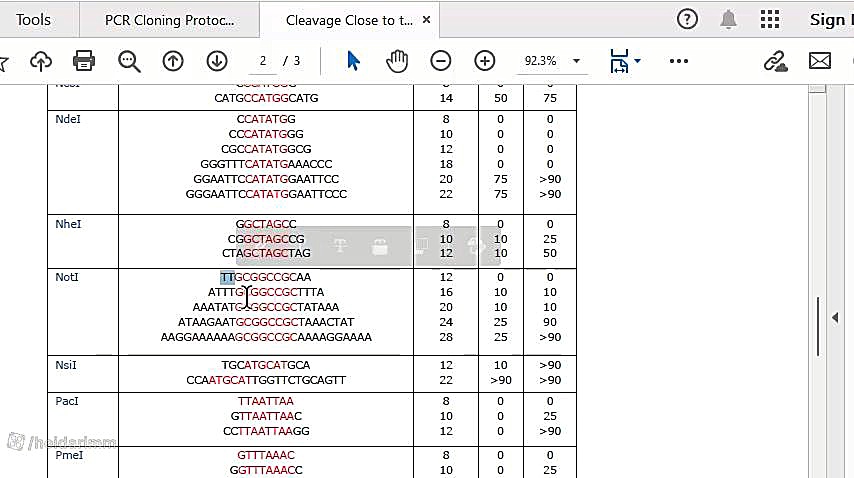
Task: Click the NheI enzyme name
Action: [x=68, y=224]
